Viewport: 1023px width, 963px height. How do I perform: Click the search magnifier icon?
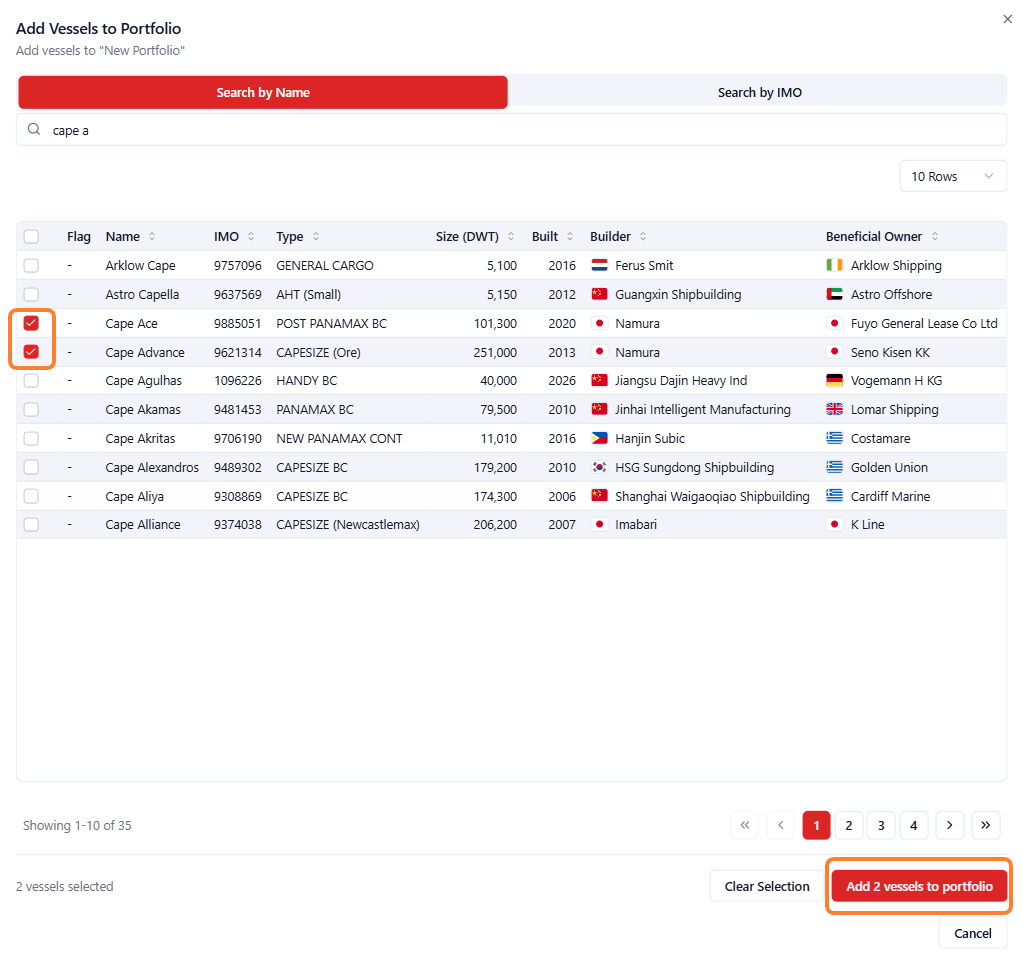[x=33, y=129]
